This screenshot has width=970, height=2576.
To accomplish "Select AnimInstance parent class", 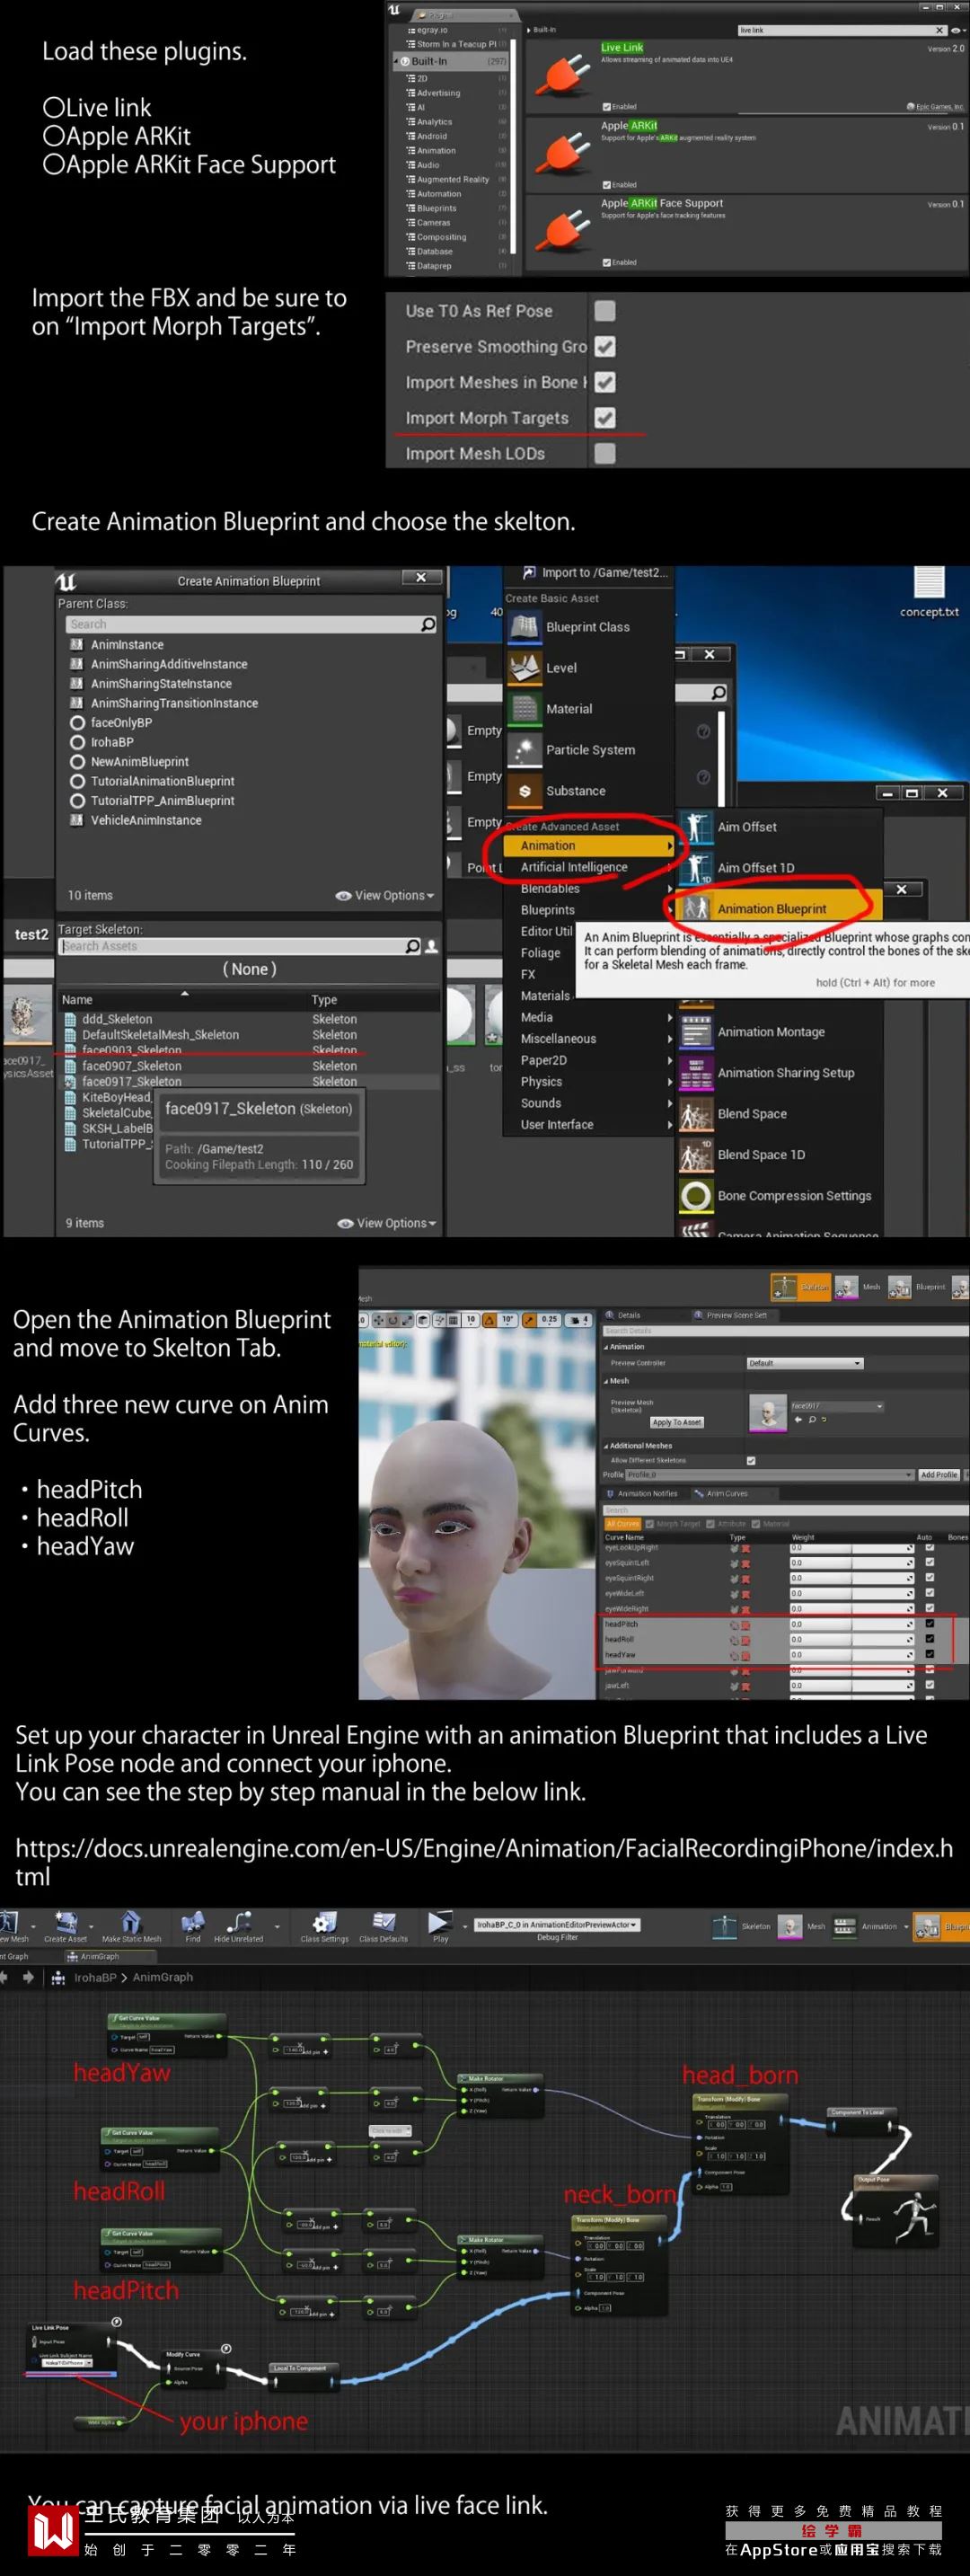I will click(127, 645).
